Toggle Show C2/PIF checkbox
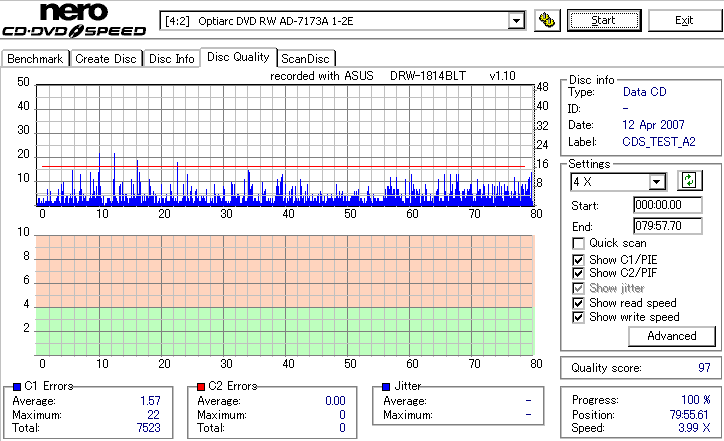The image size is (724, 441). pyautogui.click(x=578, y=273)
